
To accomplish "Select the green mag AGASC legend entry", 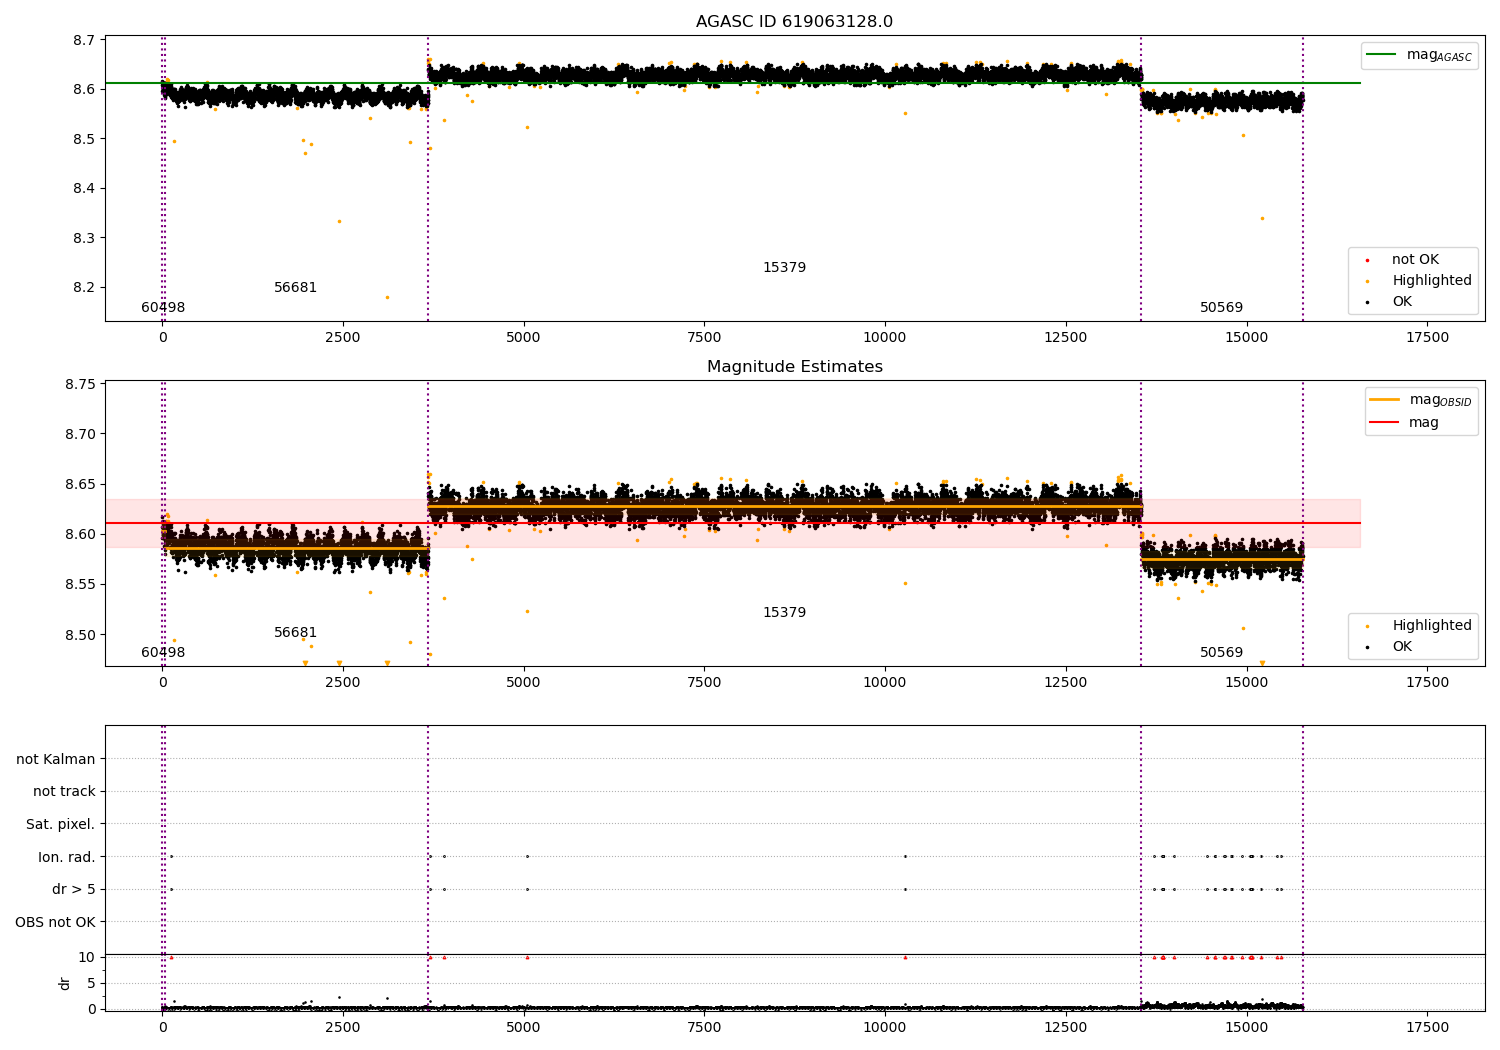I will coord(1419,55).
